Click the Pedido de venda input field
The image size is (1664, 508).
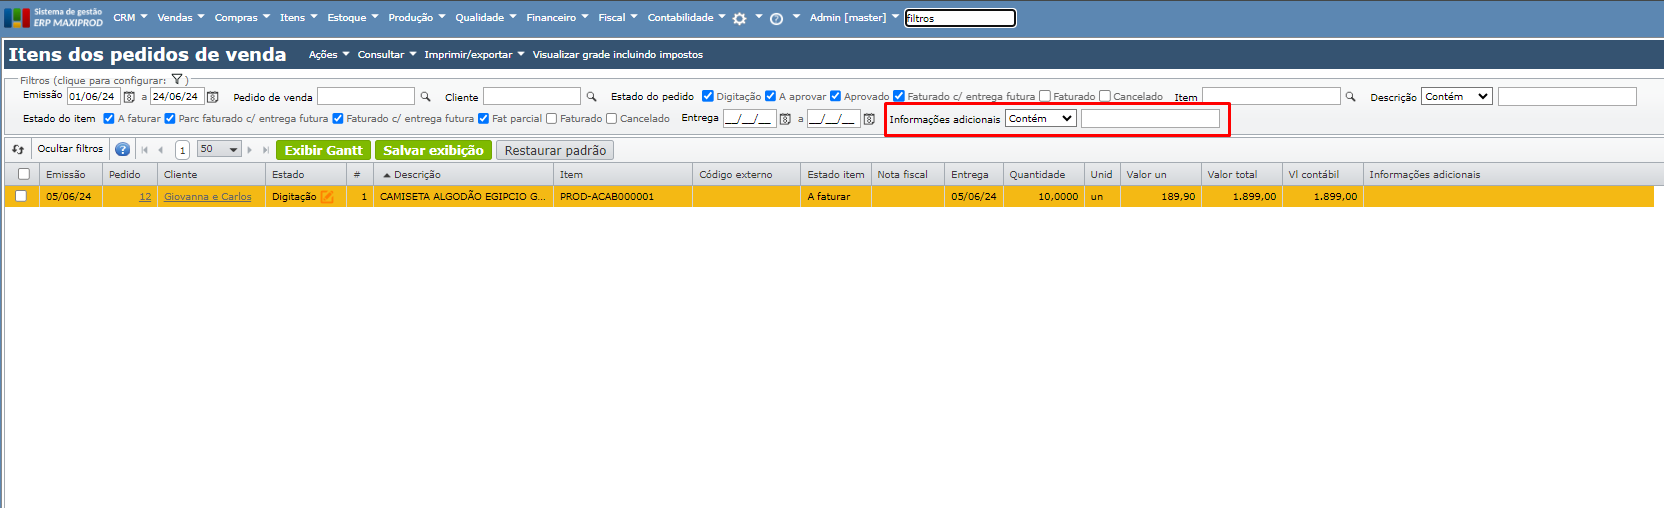(366, 96)
